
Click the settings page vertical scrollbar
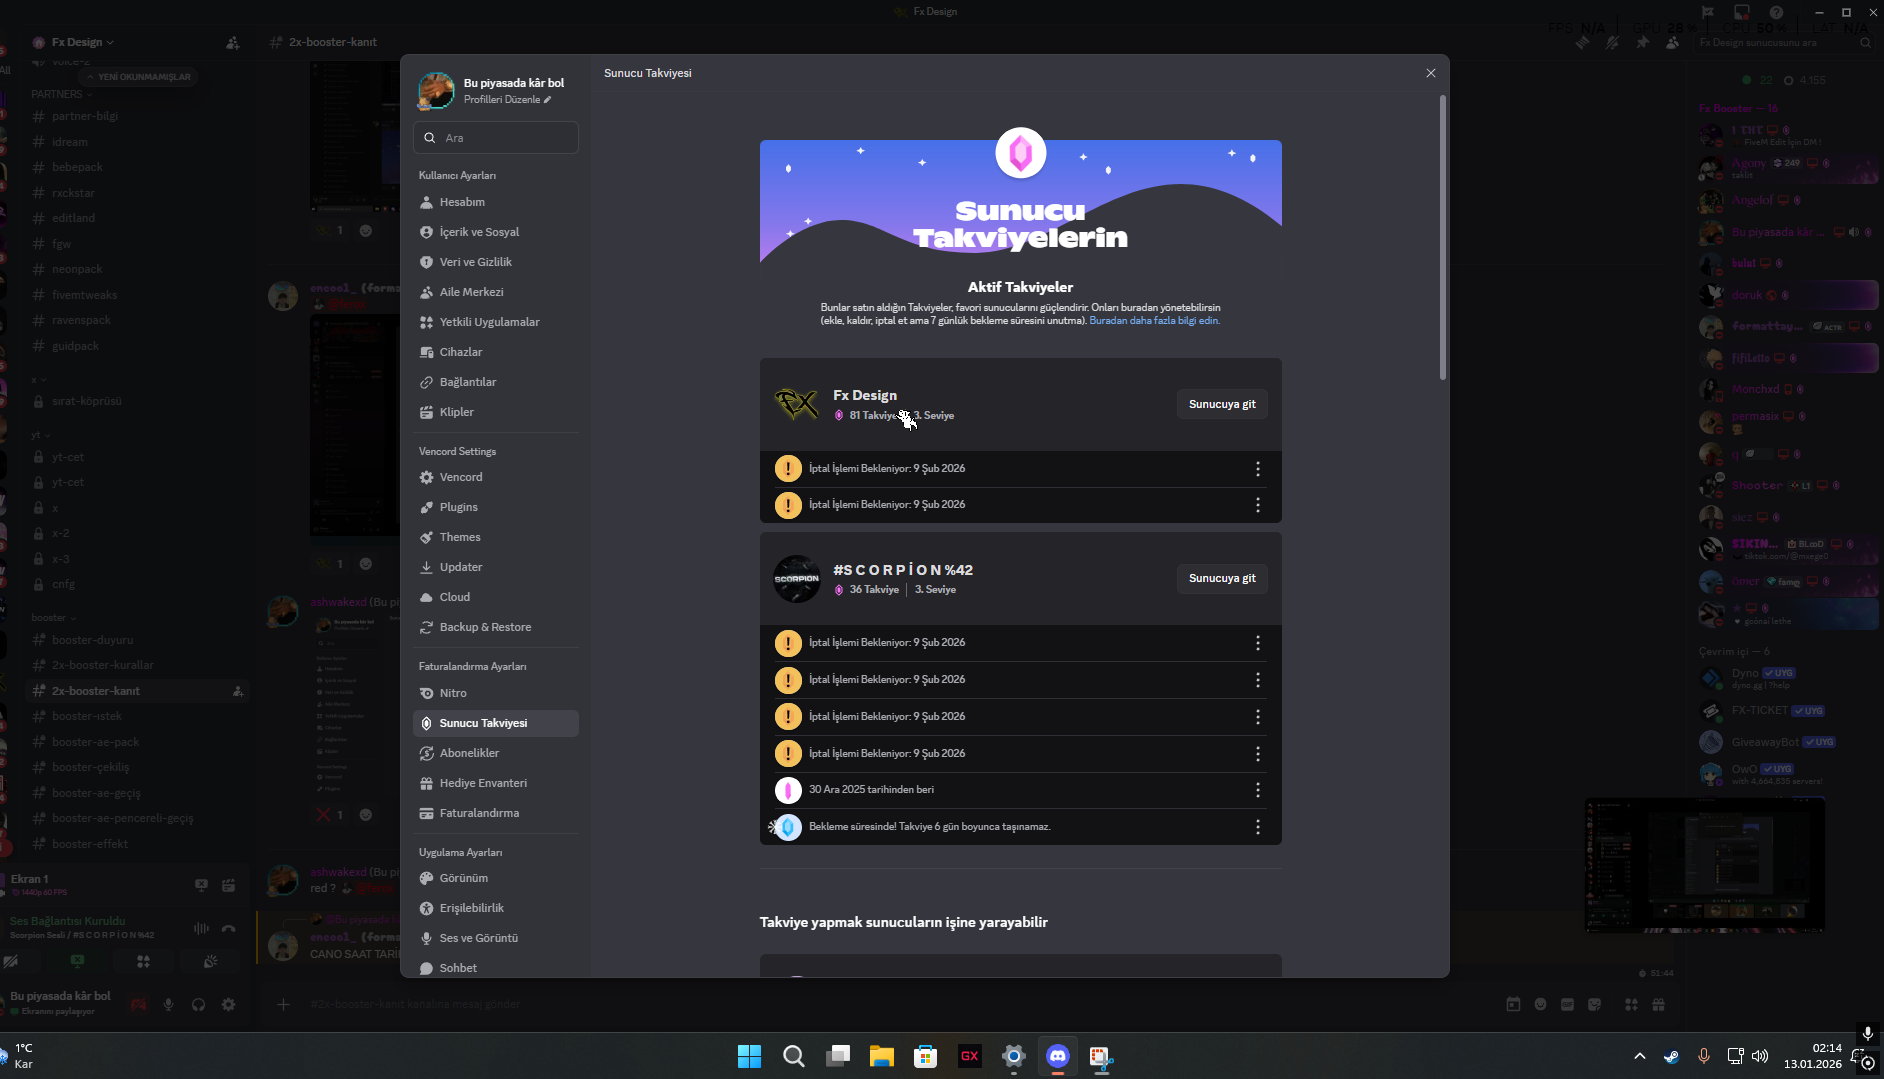click(x=1443, y=238)
